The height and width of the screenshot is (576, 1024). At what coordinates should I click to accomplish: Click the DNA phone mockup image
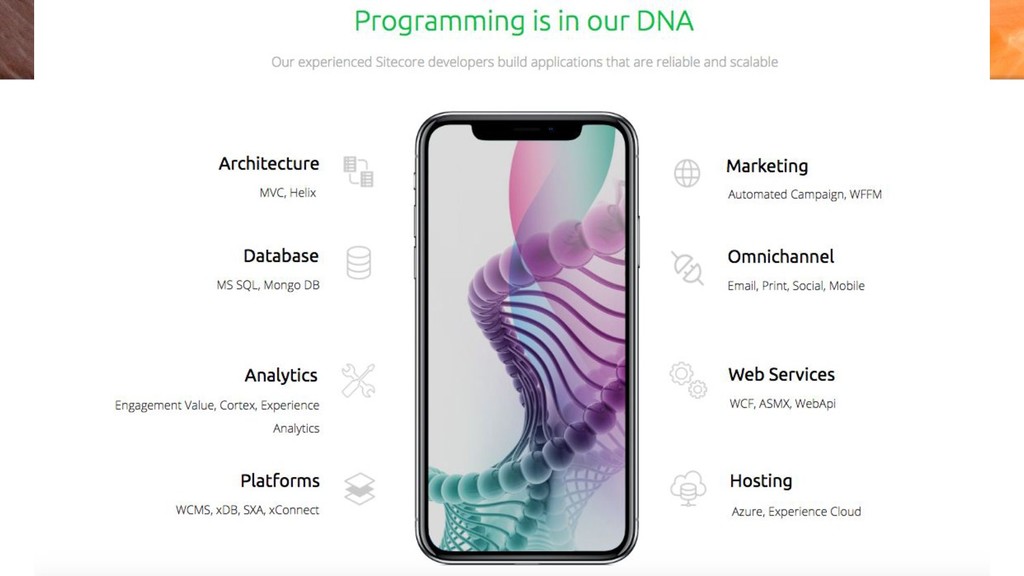(526, 338)
